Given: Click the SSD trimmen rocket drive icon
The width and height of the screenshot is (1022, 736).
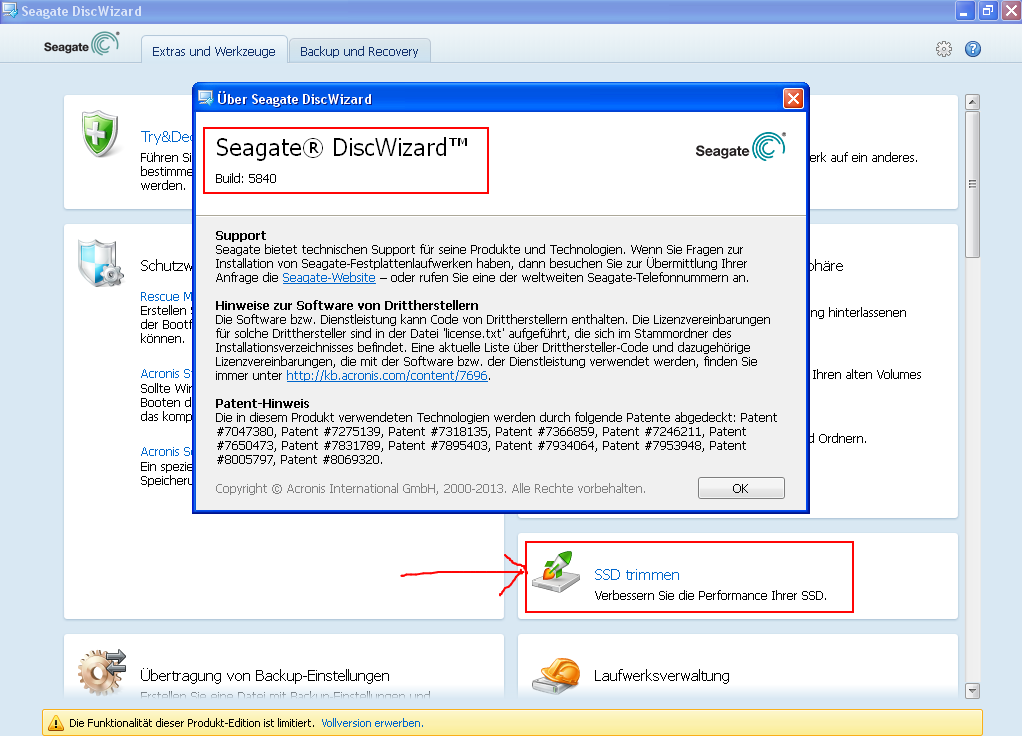Looking at the screenshot, I should (556, 572).
